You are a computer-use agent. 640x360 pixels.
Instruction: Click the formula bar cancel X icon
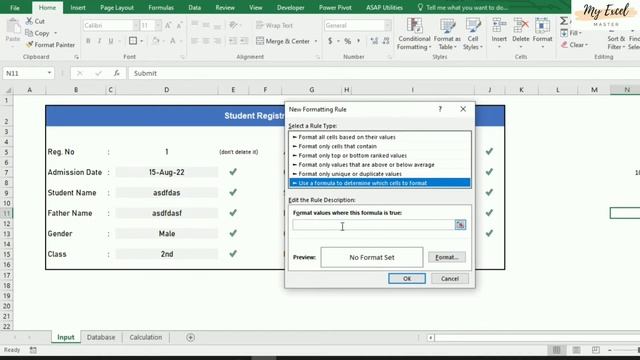[x=80, y=73]
